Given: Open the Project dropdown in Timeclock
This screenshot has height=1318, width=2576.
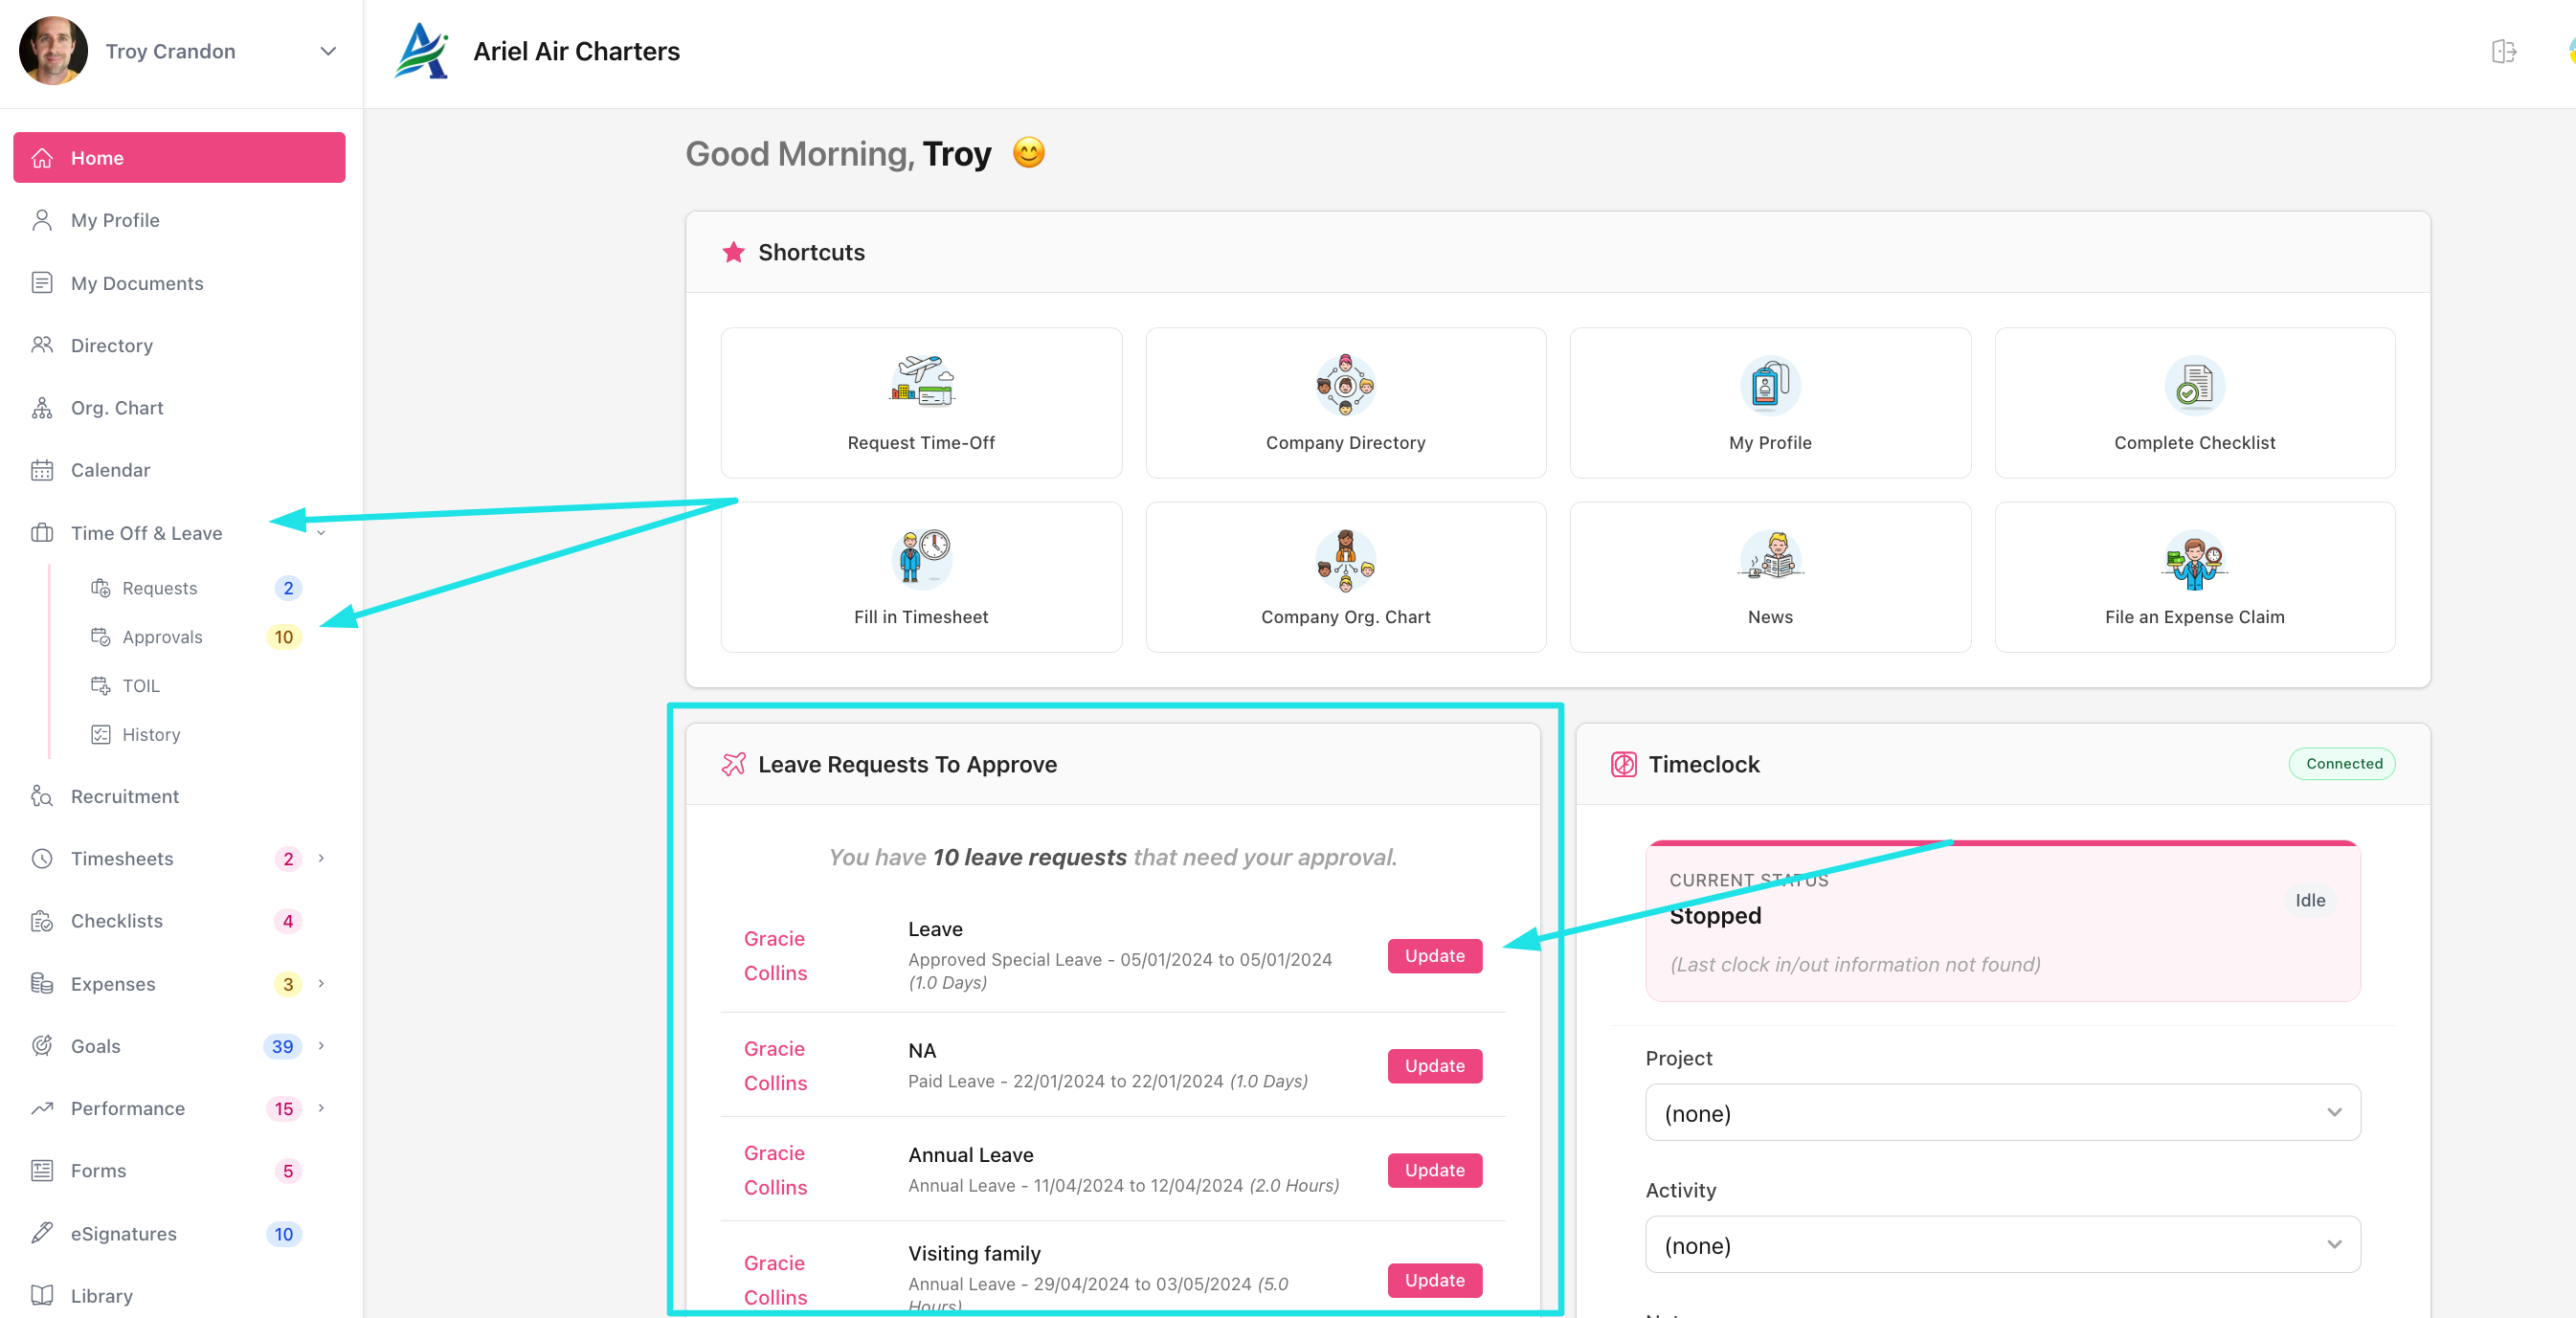Looking at the screenshot, I should pyautogui.click(x=2002, y=1113).
